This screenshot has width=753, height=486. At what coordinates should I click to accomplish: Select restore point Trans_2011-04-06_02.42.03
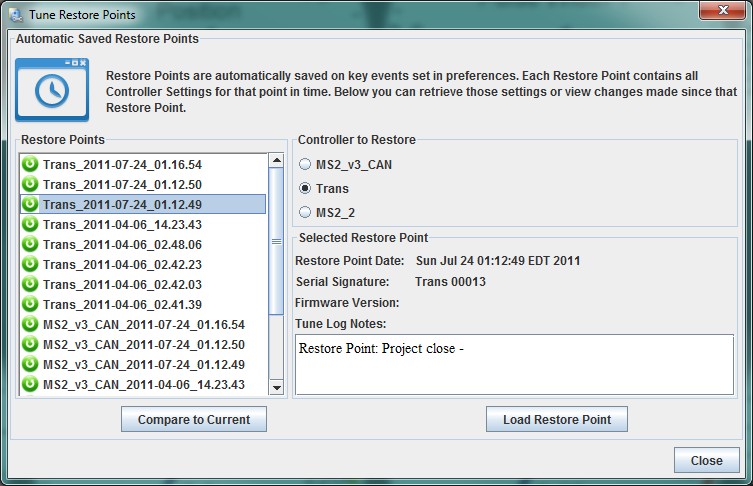pyautogui.click(x=143, y=284)
